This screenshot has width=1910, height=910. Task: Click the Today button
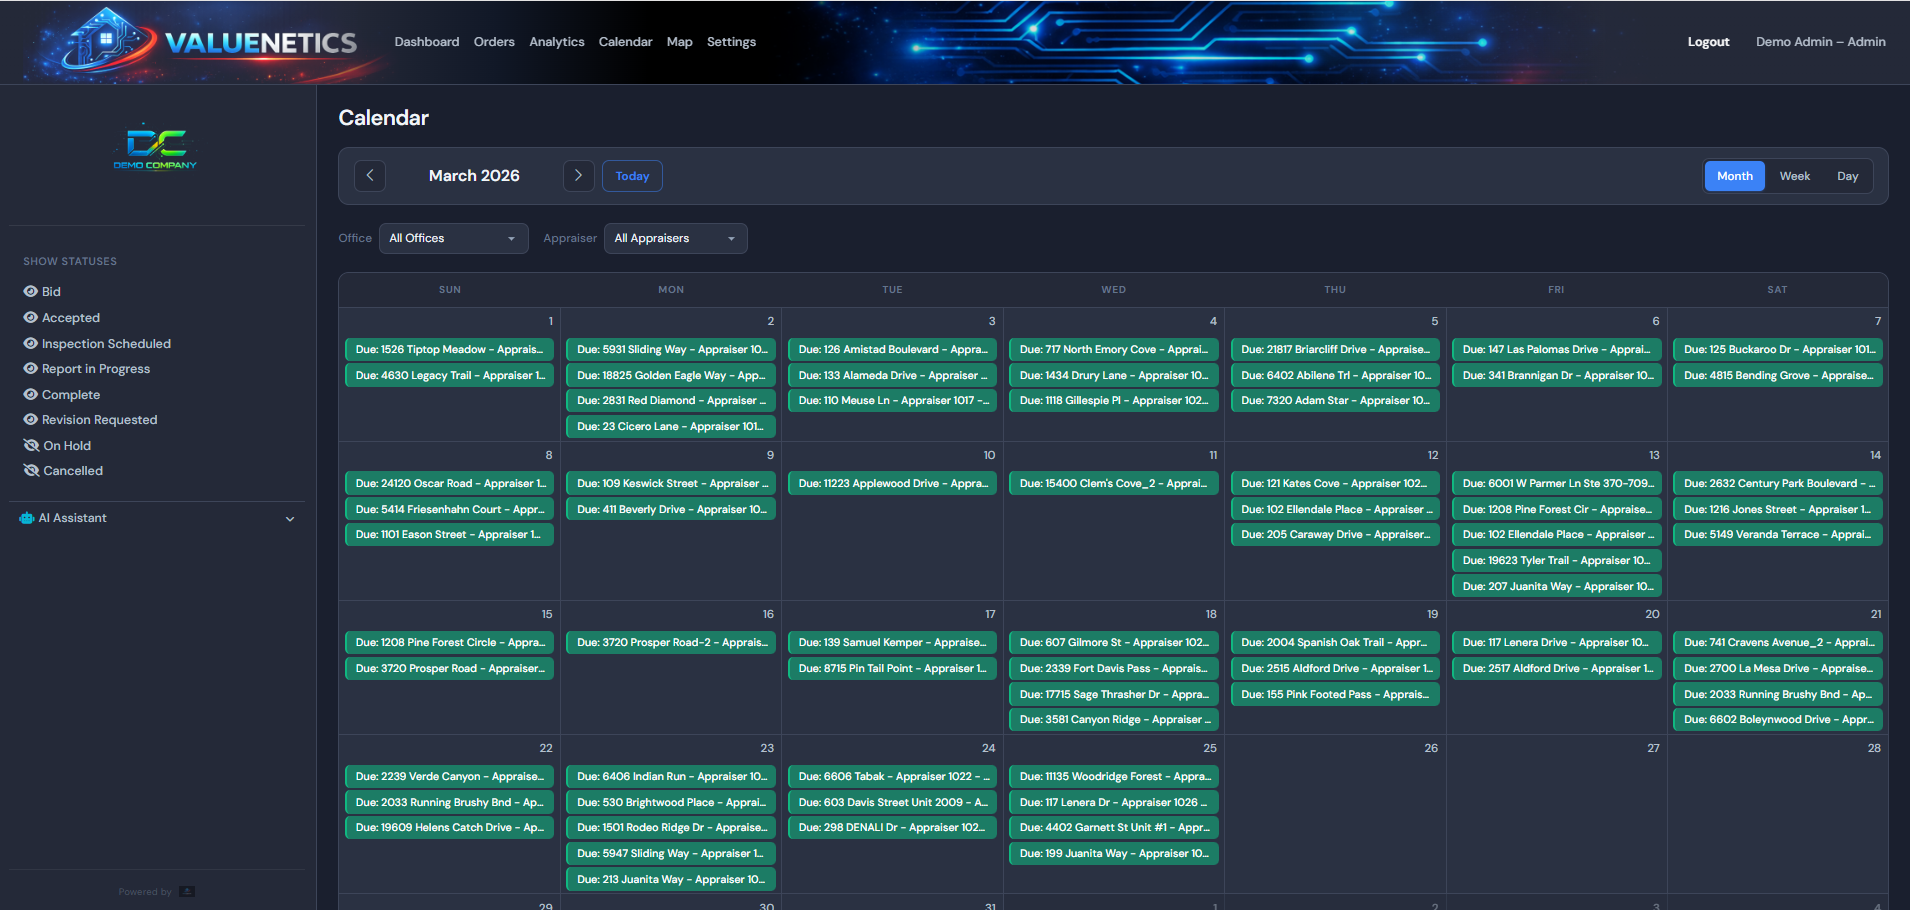pos(632,175)
